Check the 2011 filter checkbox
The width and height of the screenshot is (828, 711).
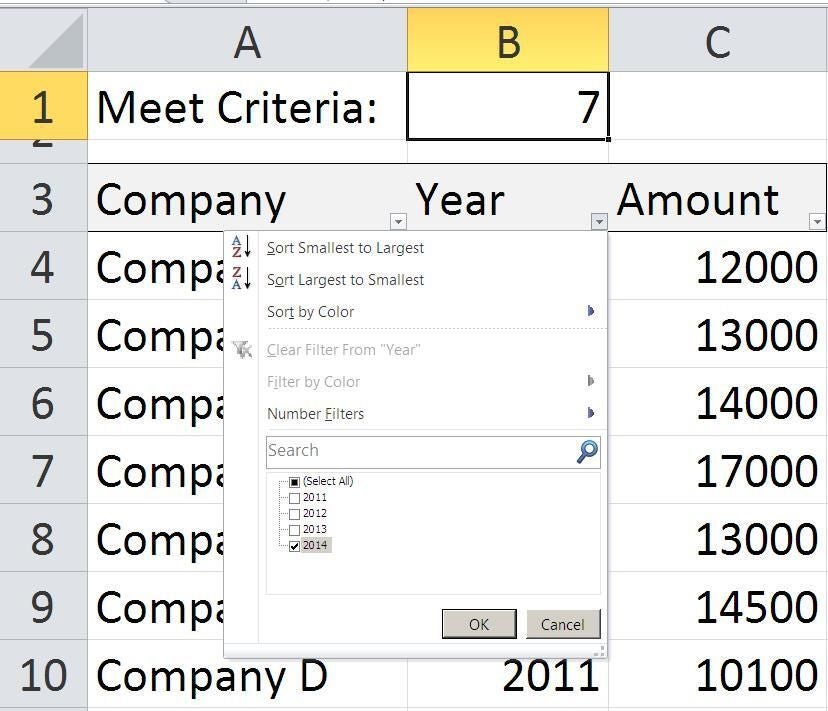(294, 498)
